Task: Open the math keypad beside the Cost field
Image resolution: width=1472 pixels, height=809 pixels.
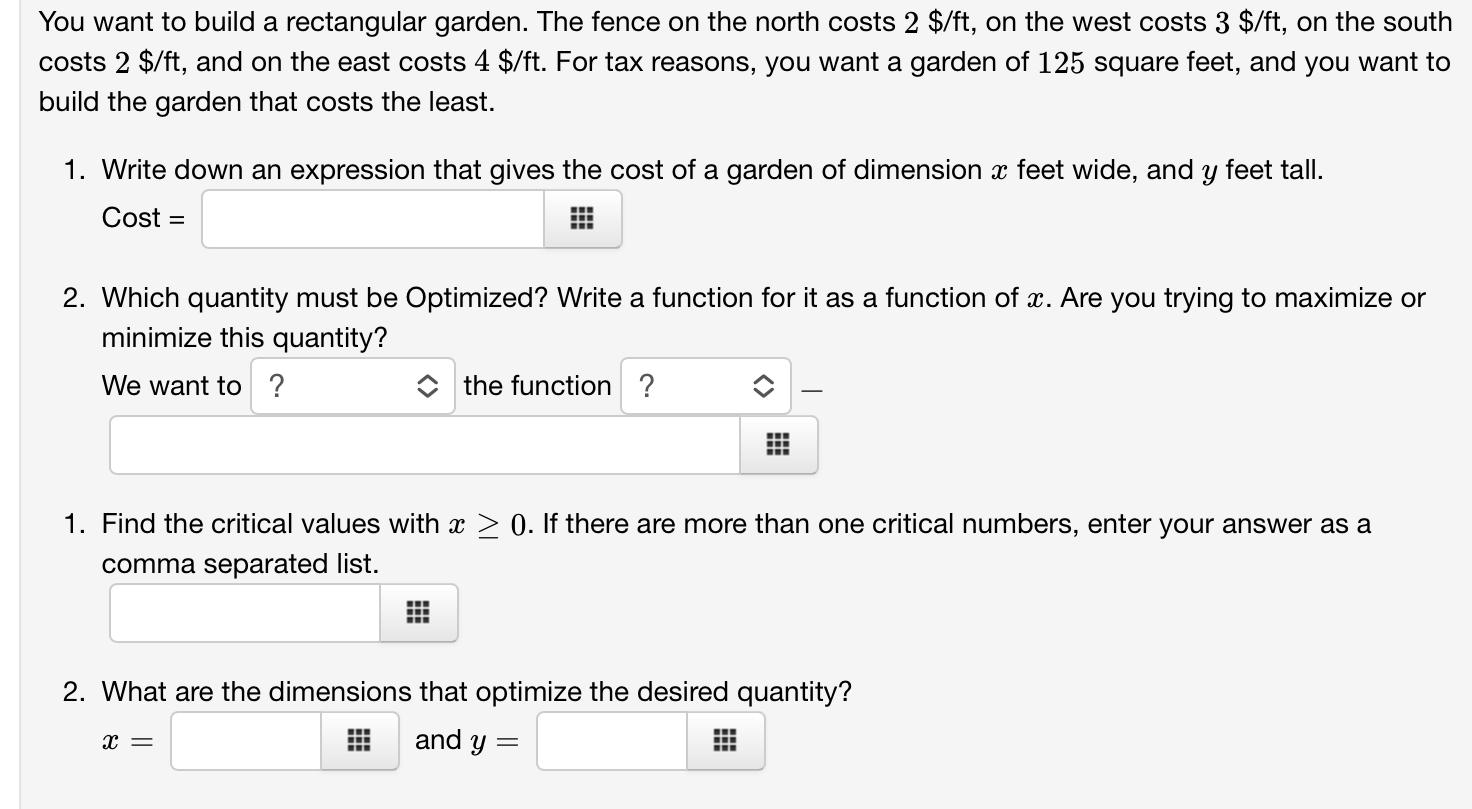Action: pos(582,218)
